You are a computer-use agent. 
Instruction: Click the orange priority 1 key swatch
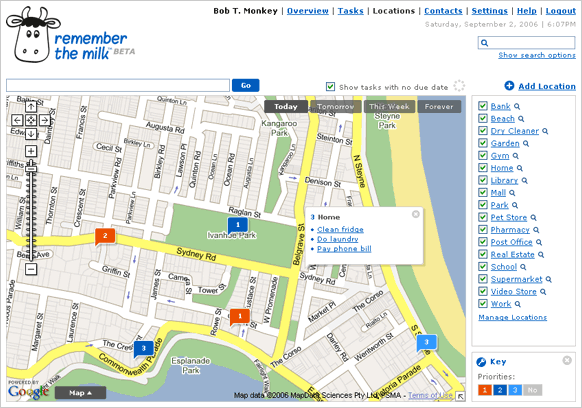(485, 390)
